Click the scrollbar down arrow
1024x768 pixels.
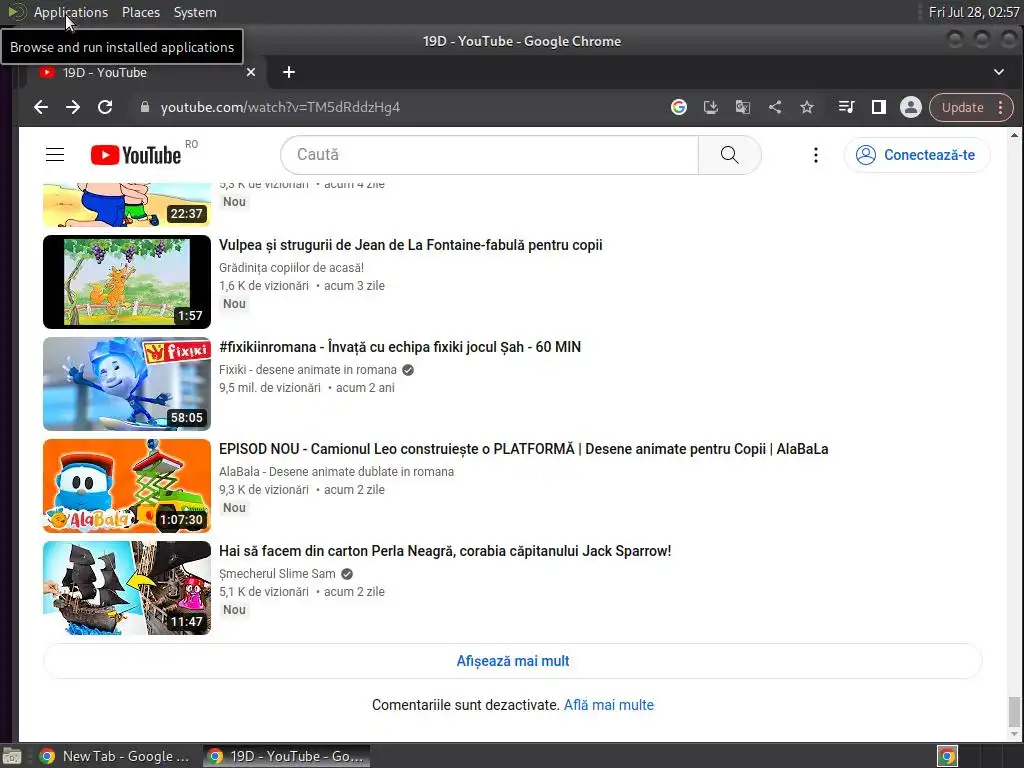tap(1014, 735)
